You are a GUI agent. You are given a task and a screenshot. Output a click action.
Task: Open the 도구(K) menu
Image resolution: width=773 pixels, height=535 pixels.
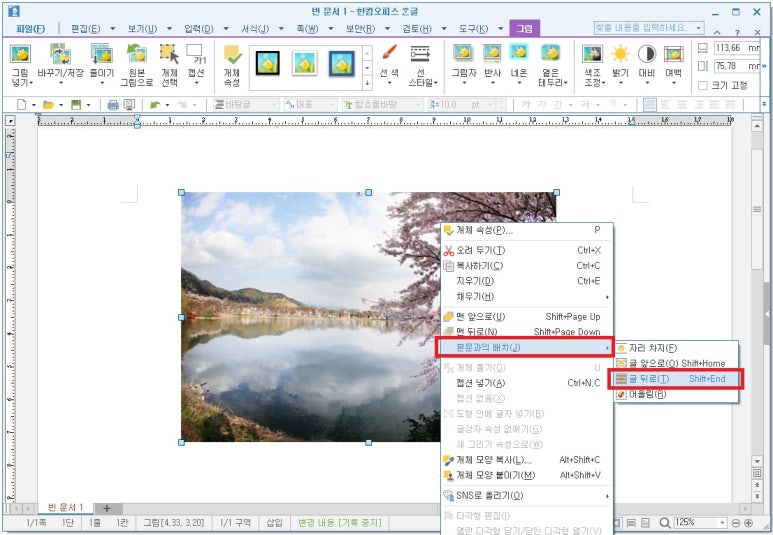click(473, 29)
